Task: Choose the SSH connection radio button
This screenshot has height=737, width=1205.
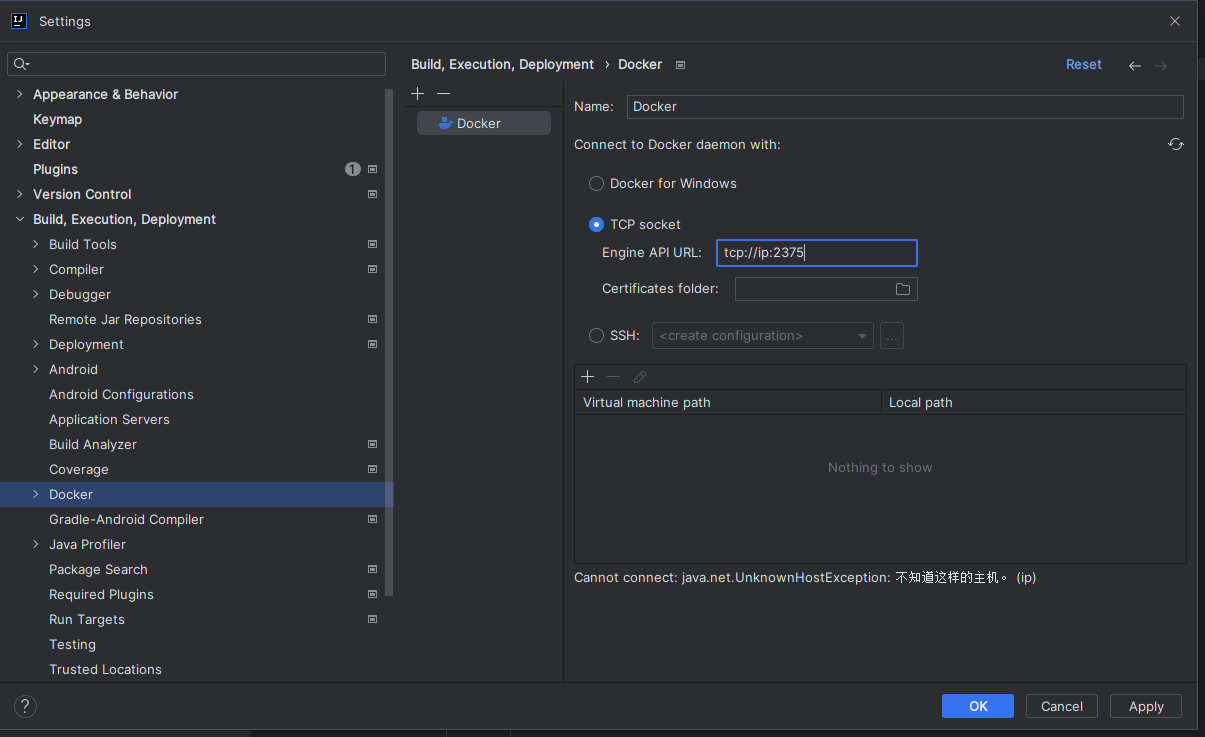Action: point(596,336)
